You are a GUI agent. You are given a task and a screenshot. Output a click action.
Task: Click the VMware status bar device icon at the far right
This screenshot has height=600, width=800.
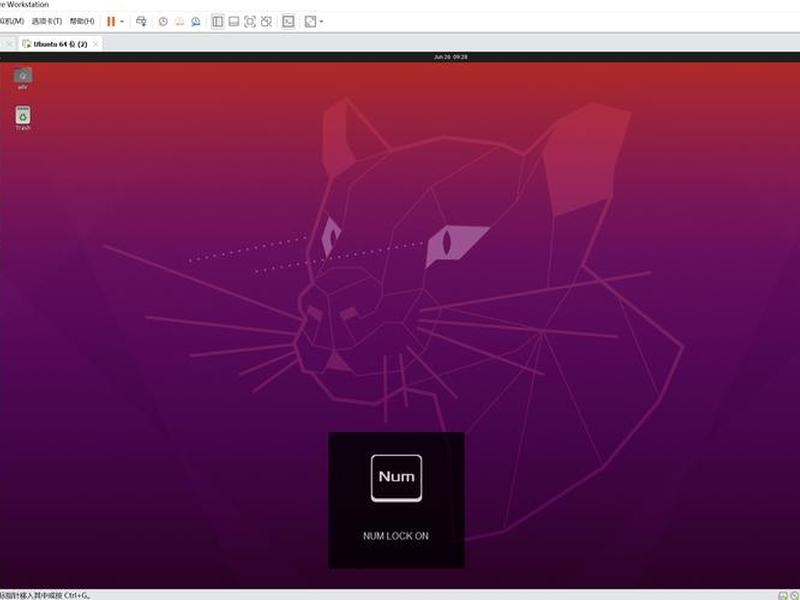pos(795,595)
